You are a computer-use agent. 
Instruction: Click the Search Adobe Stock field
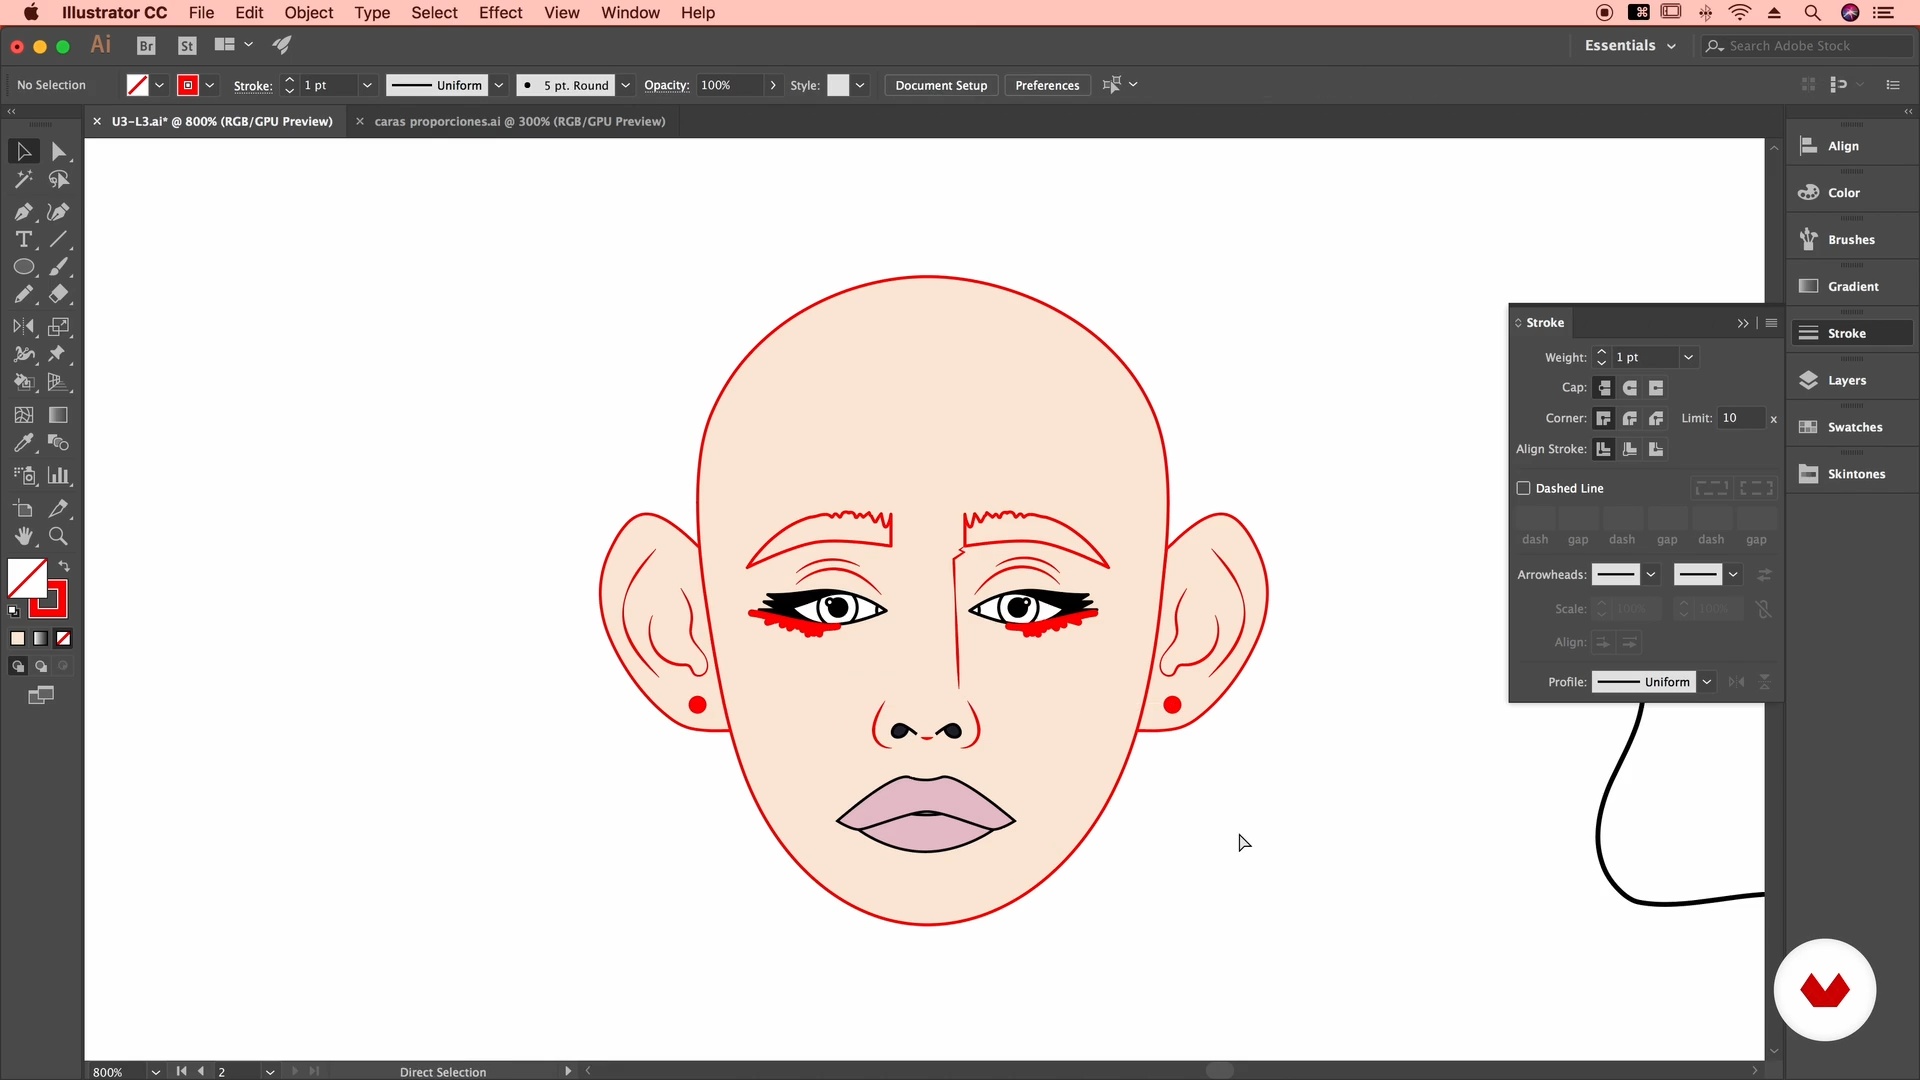[1808, 46]
